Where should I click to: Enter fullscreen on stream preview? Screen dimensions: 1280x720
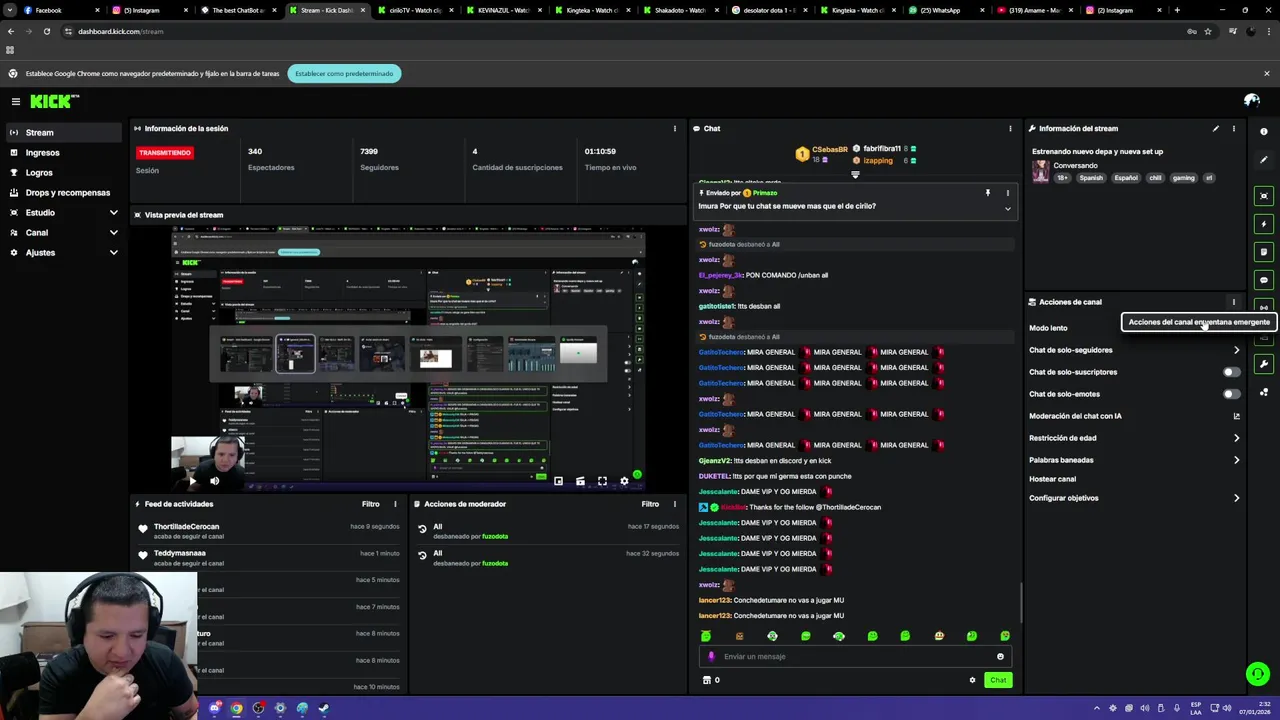[602, 481]
